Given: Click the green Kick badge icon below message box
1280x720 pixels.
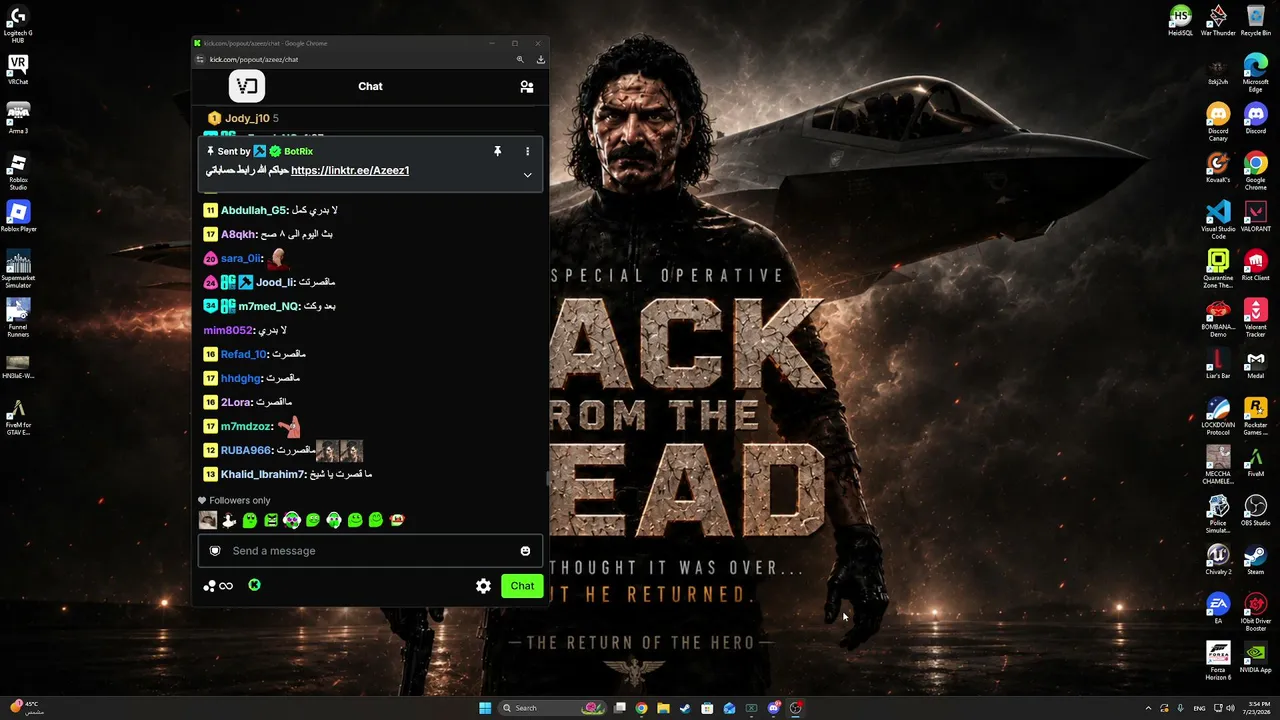Looking at the screenshot, I should click(254, 585).
